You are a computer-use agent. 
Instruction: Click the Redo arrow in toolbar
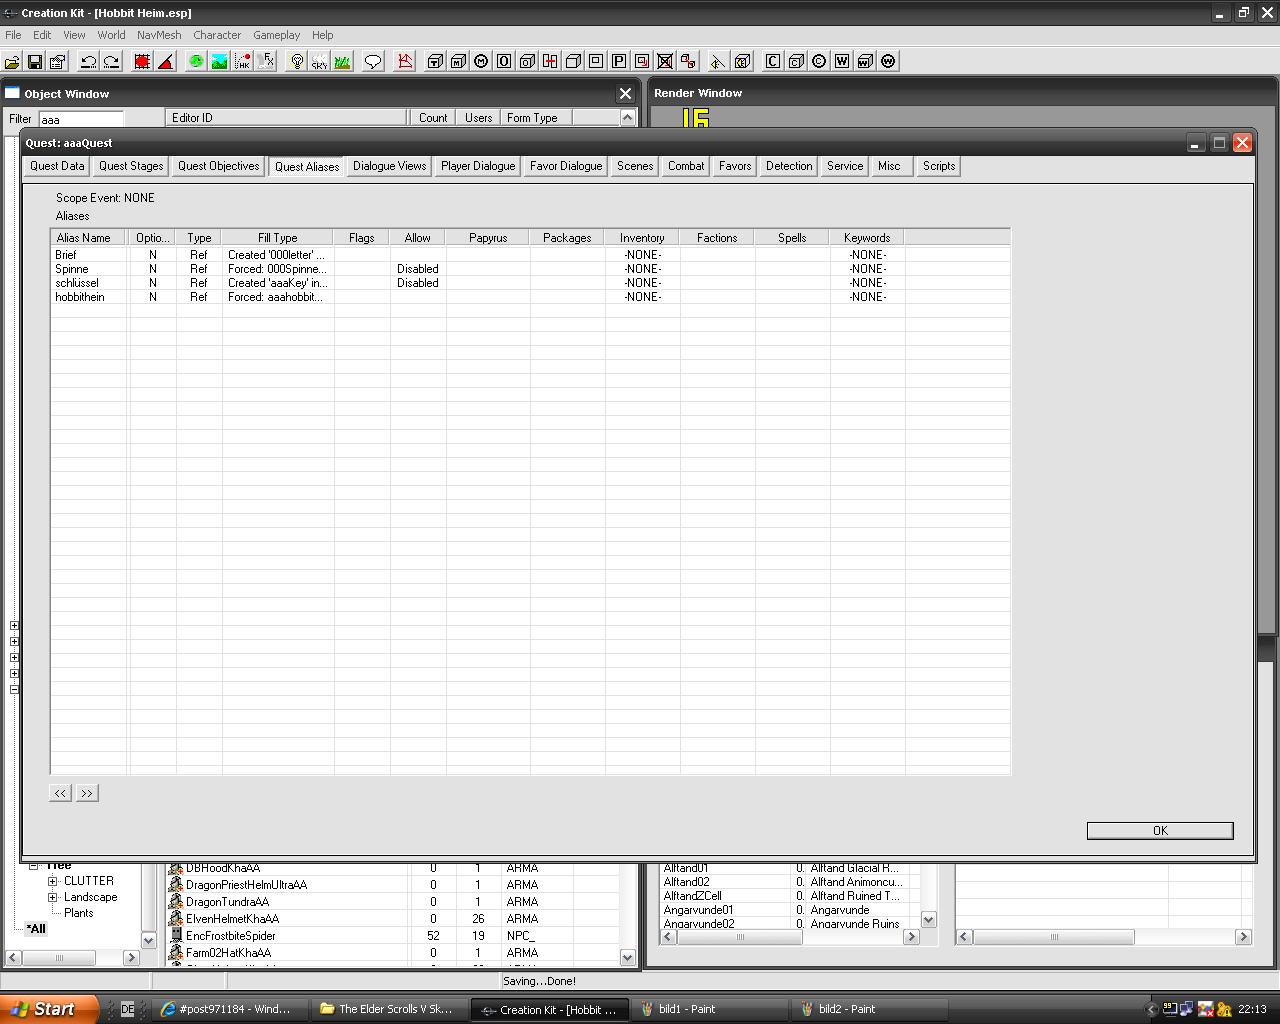pos(111,62)
